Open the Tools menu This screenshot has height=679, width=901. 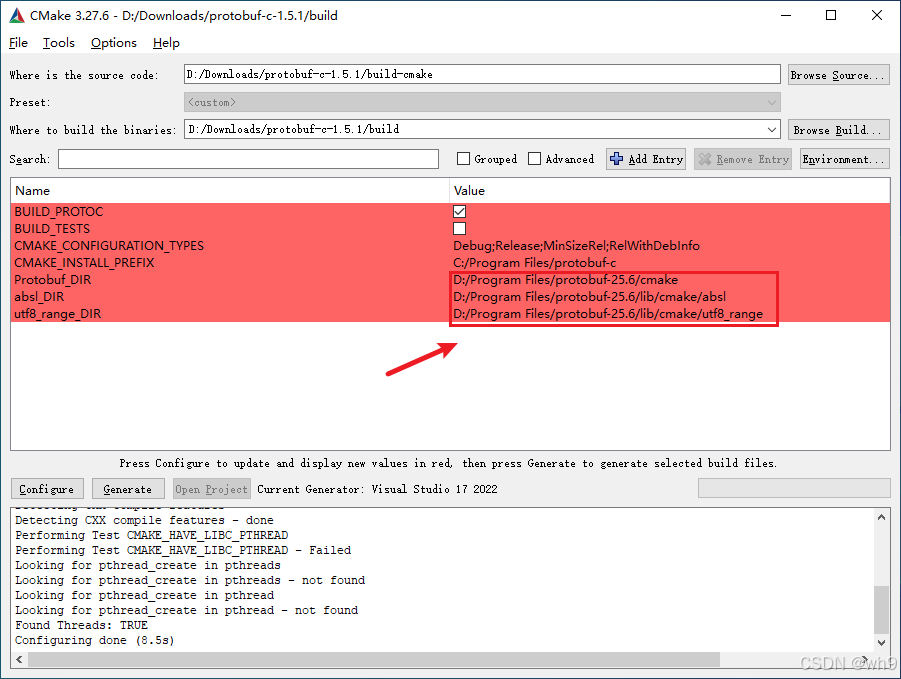[58, 43]
